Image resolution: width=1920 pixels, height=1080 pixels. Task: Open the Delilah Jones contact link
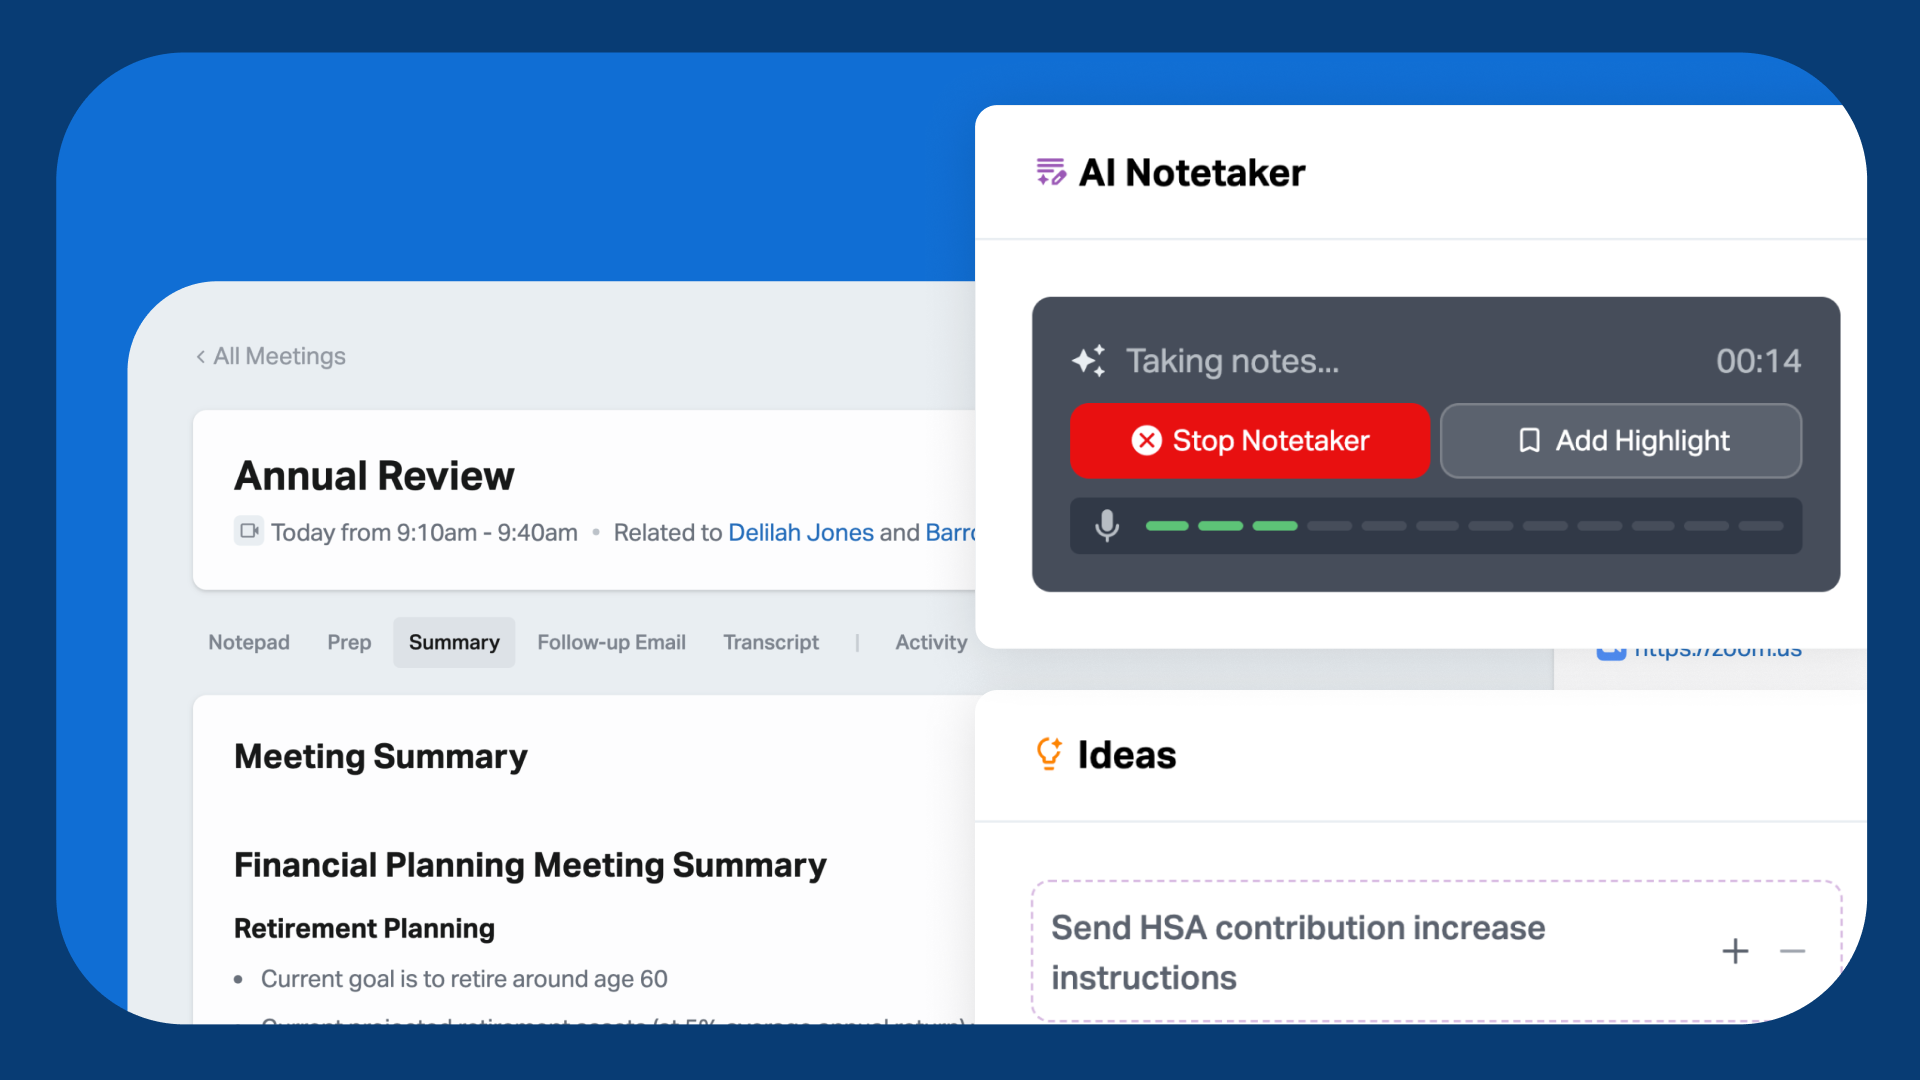(800, 532)
